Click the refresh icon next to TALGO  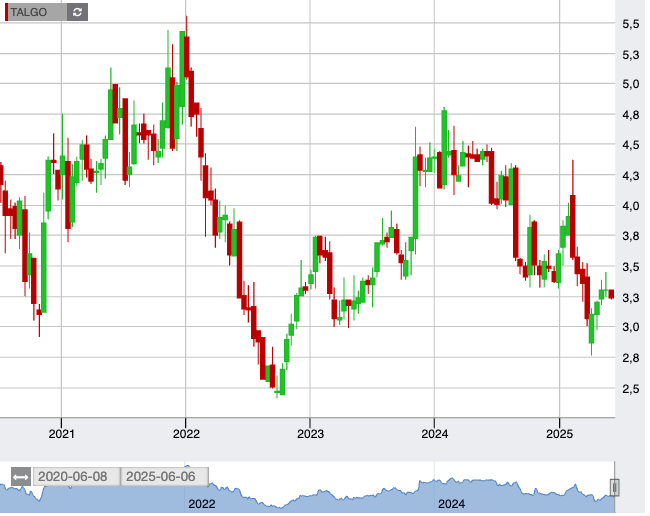click(x=77, y=12)
